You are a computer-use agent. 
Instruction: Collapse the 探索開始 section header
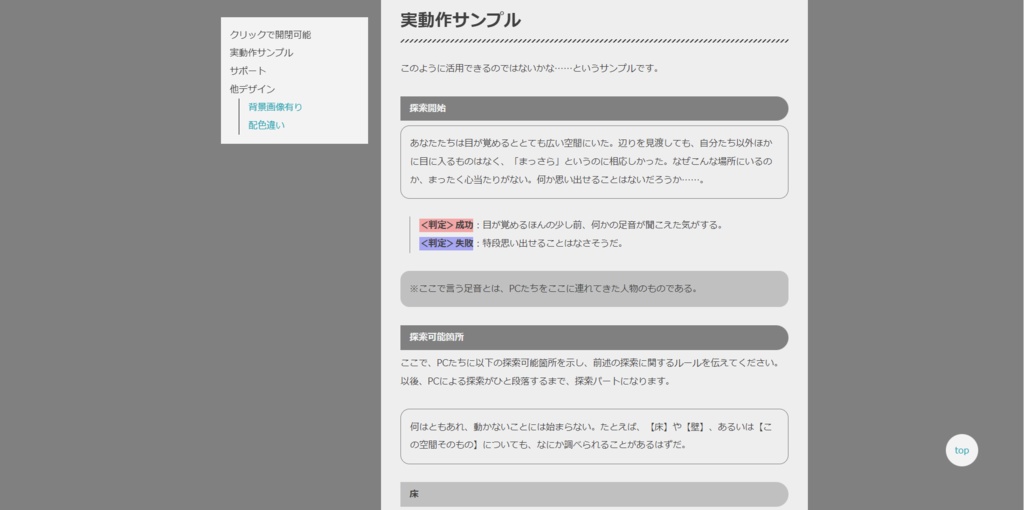click(x=594, y=108)
